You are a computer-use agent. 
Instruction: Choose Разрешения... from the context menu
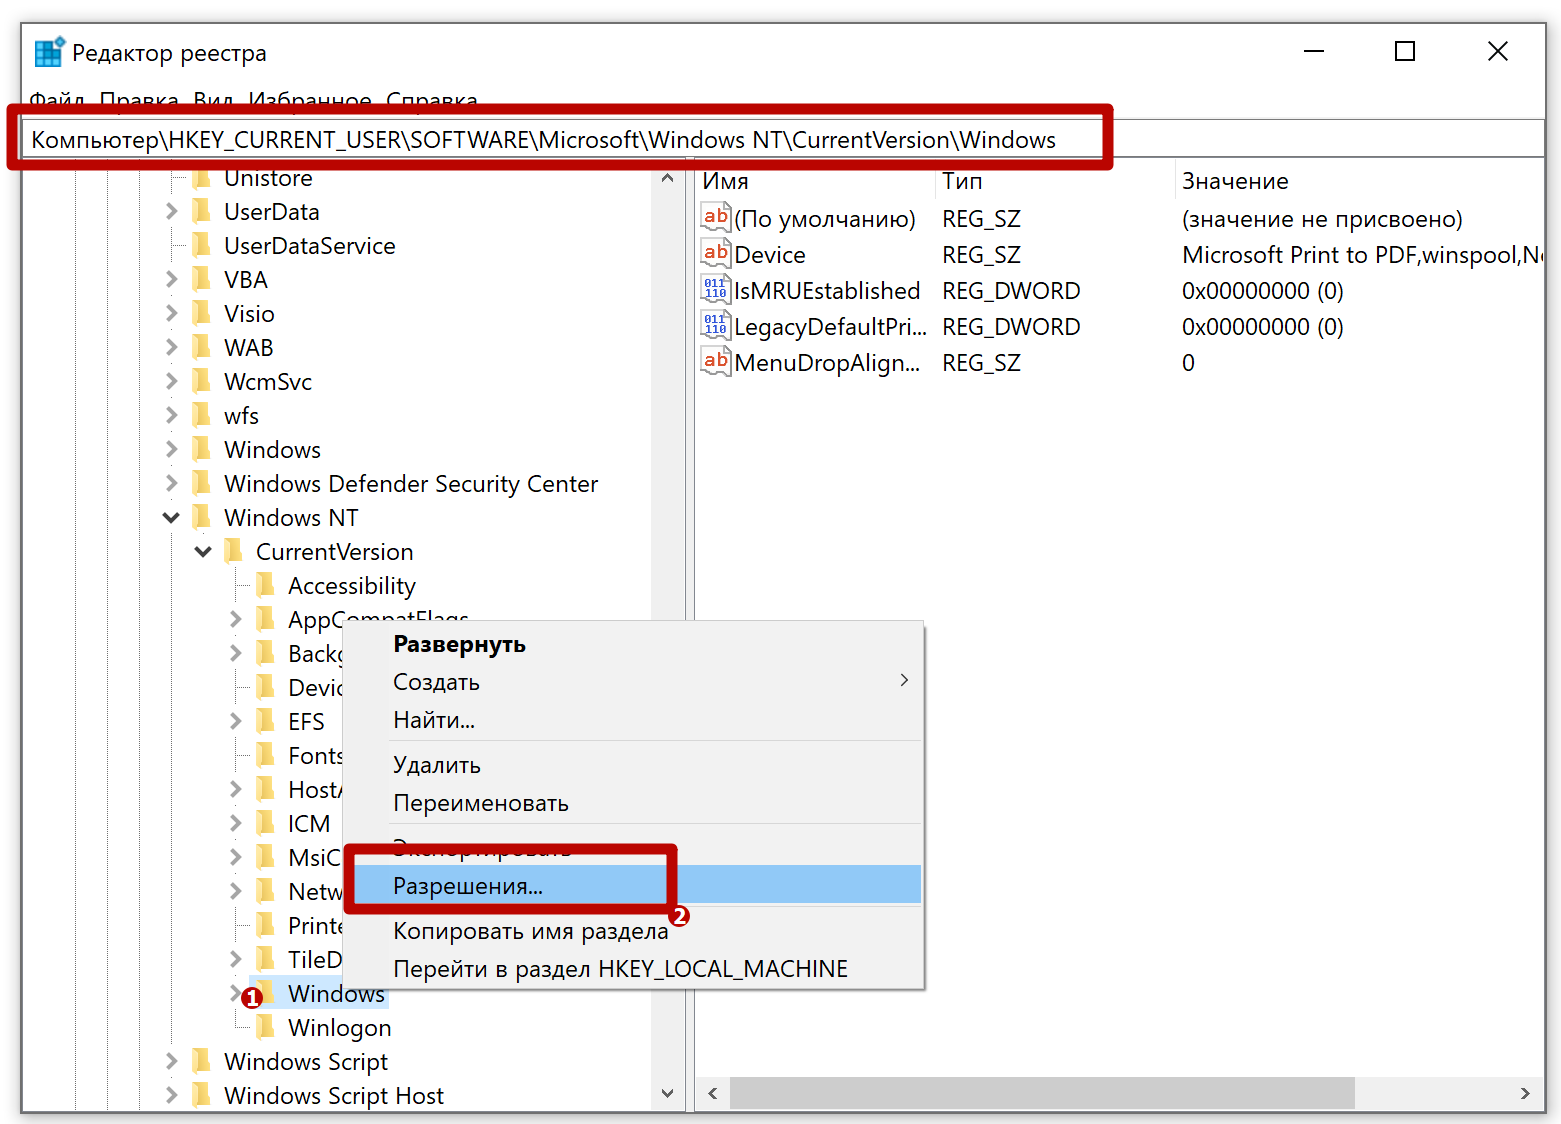[x=467, y=886]
